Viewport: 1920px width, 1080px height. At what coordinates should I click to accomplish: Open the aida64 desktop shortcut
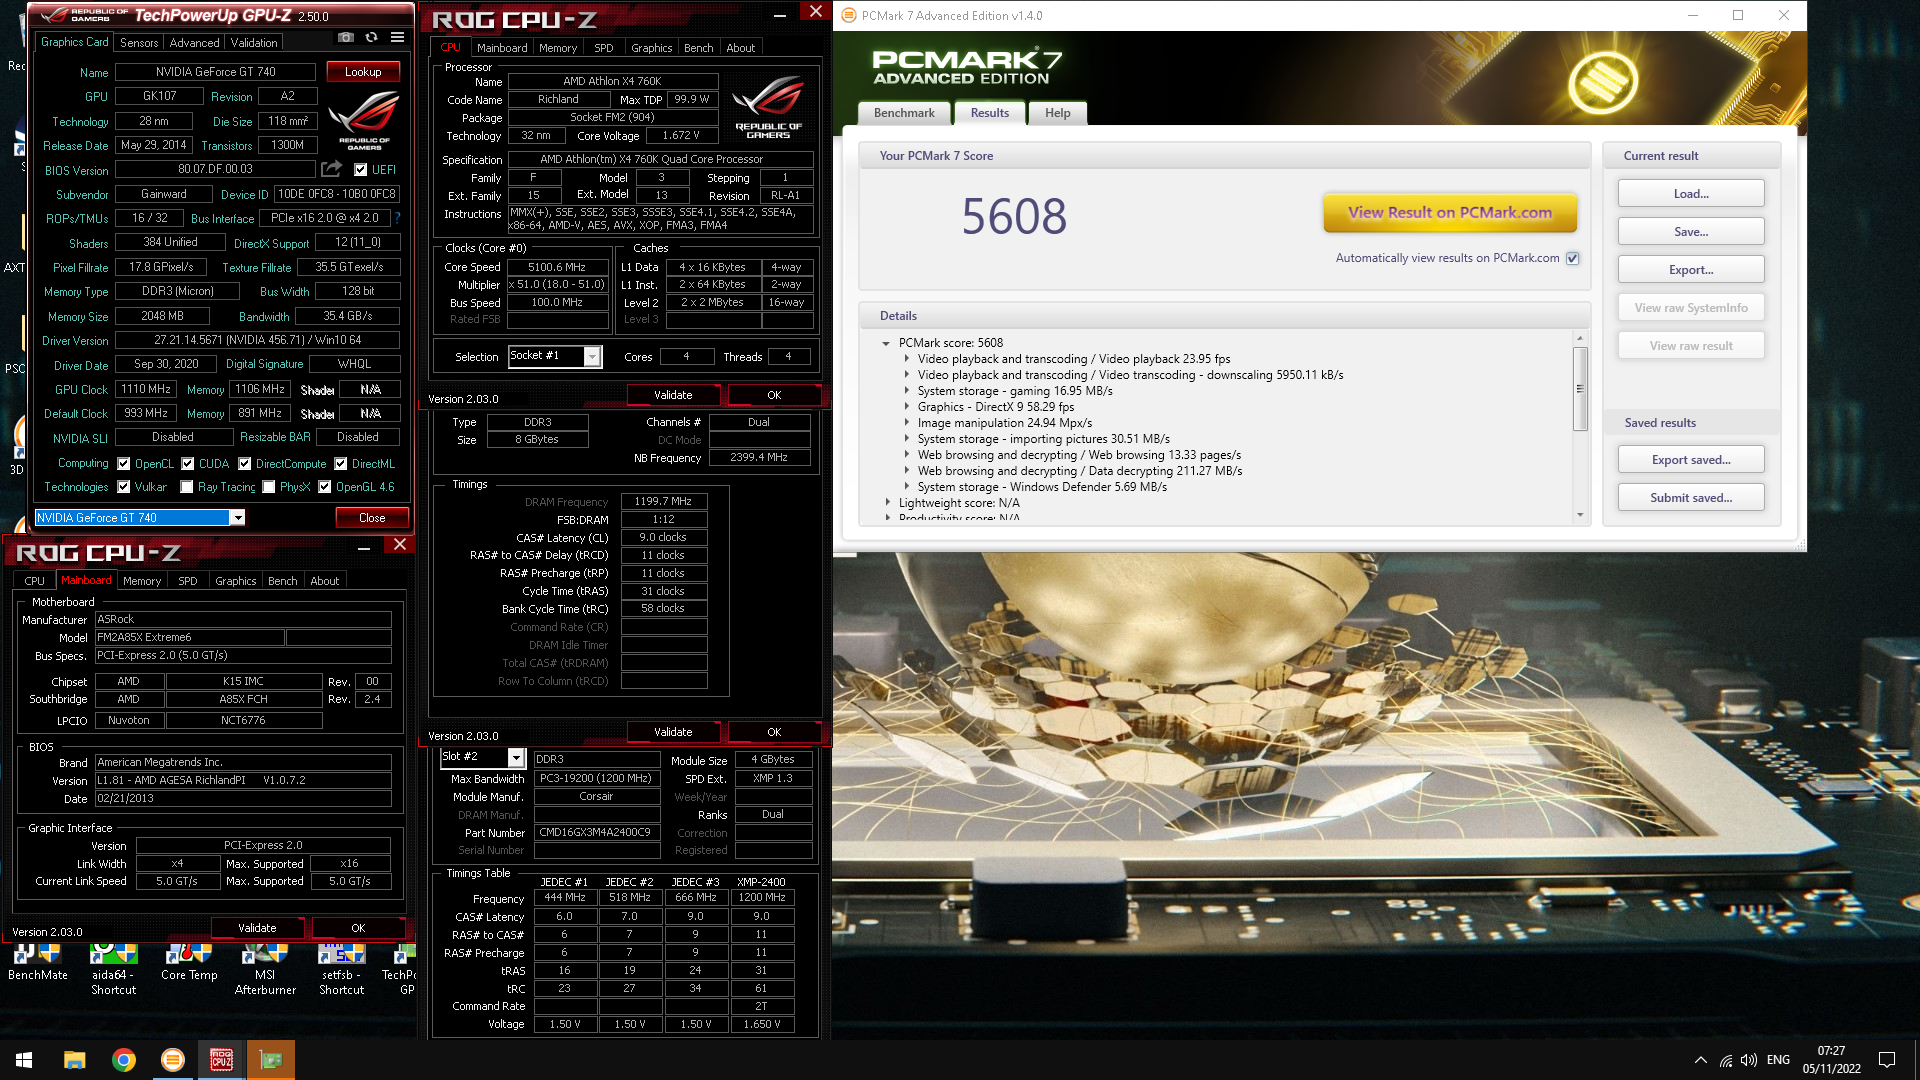113,970
